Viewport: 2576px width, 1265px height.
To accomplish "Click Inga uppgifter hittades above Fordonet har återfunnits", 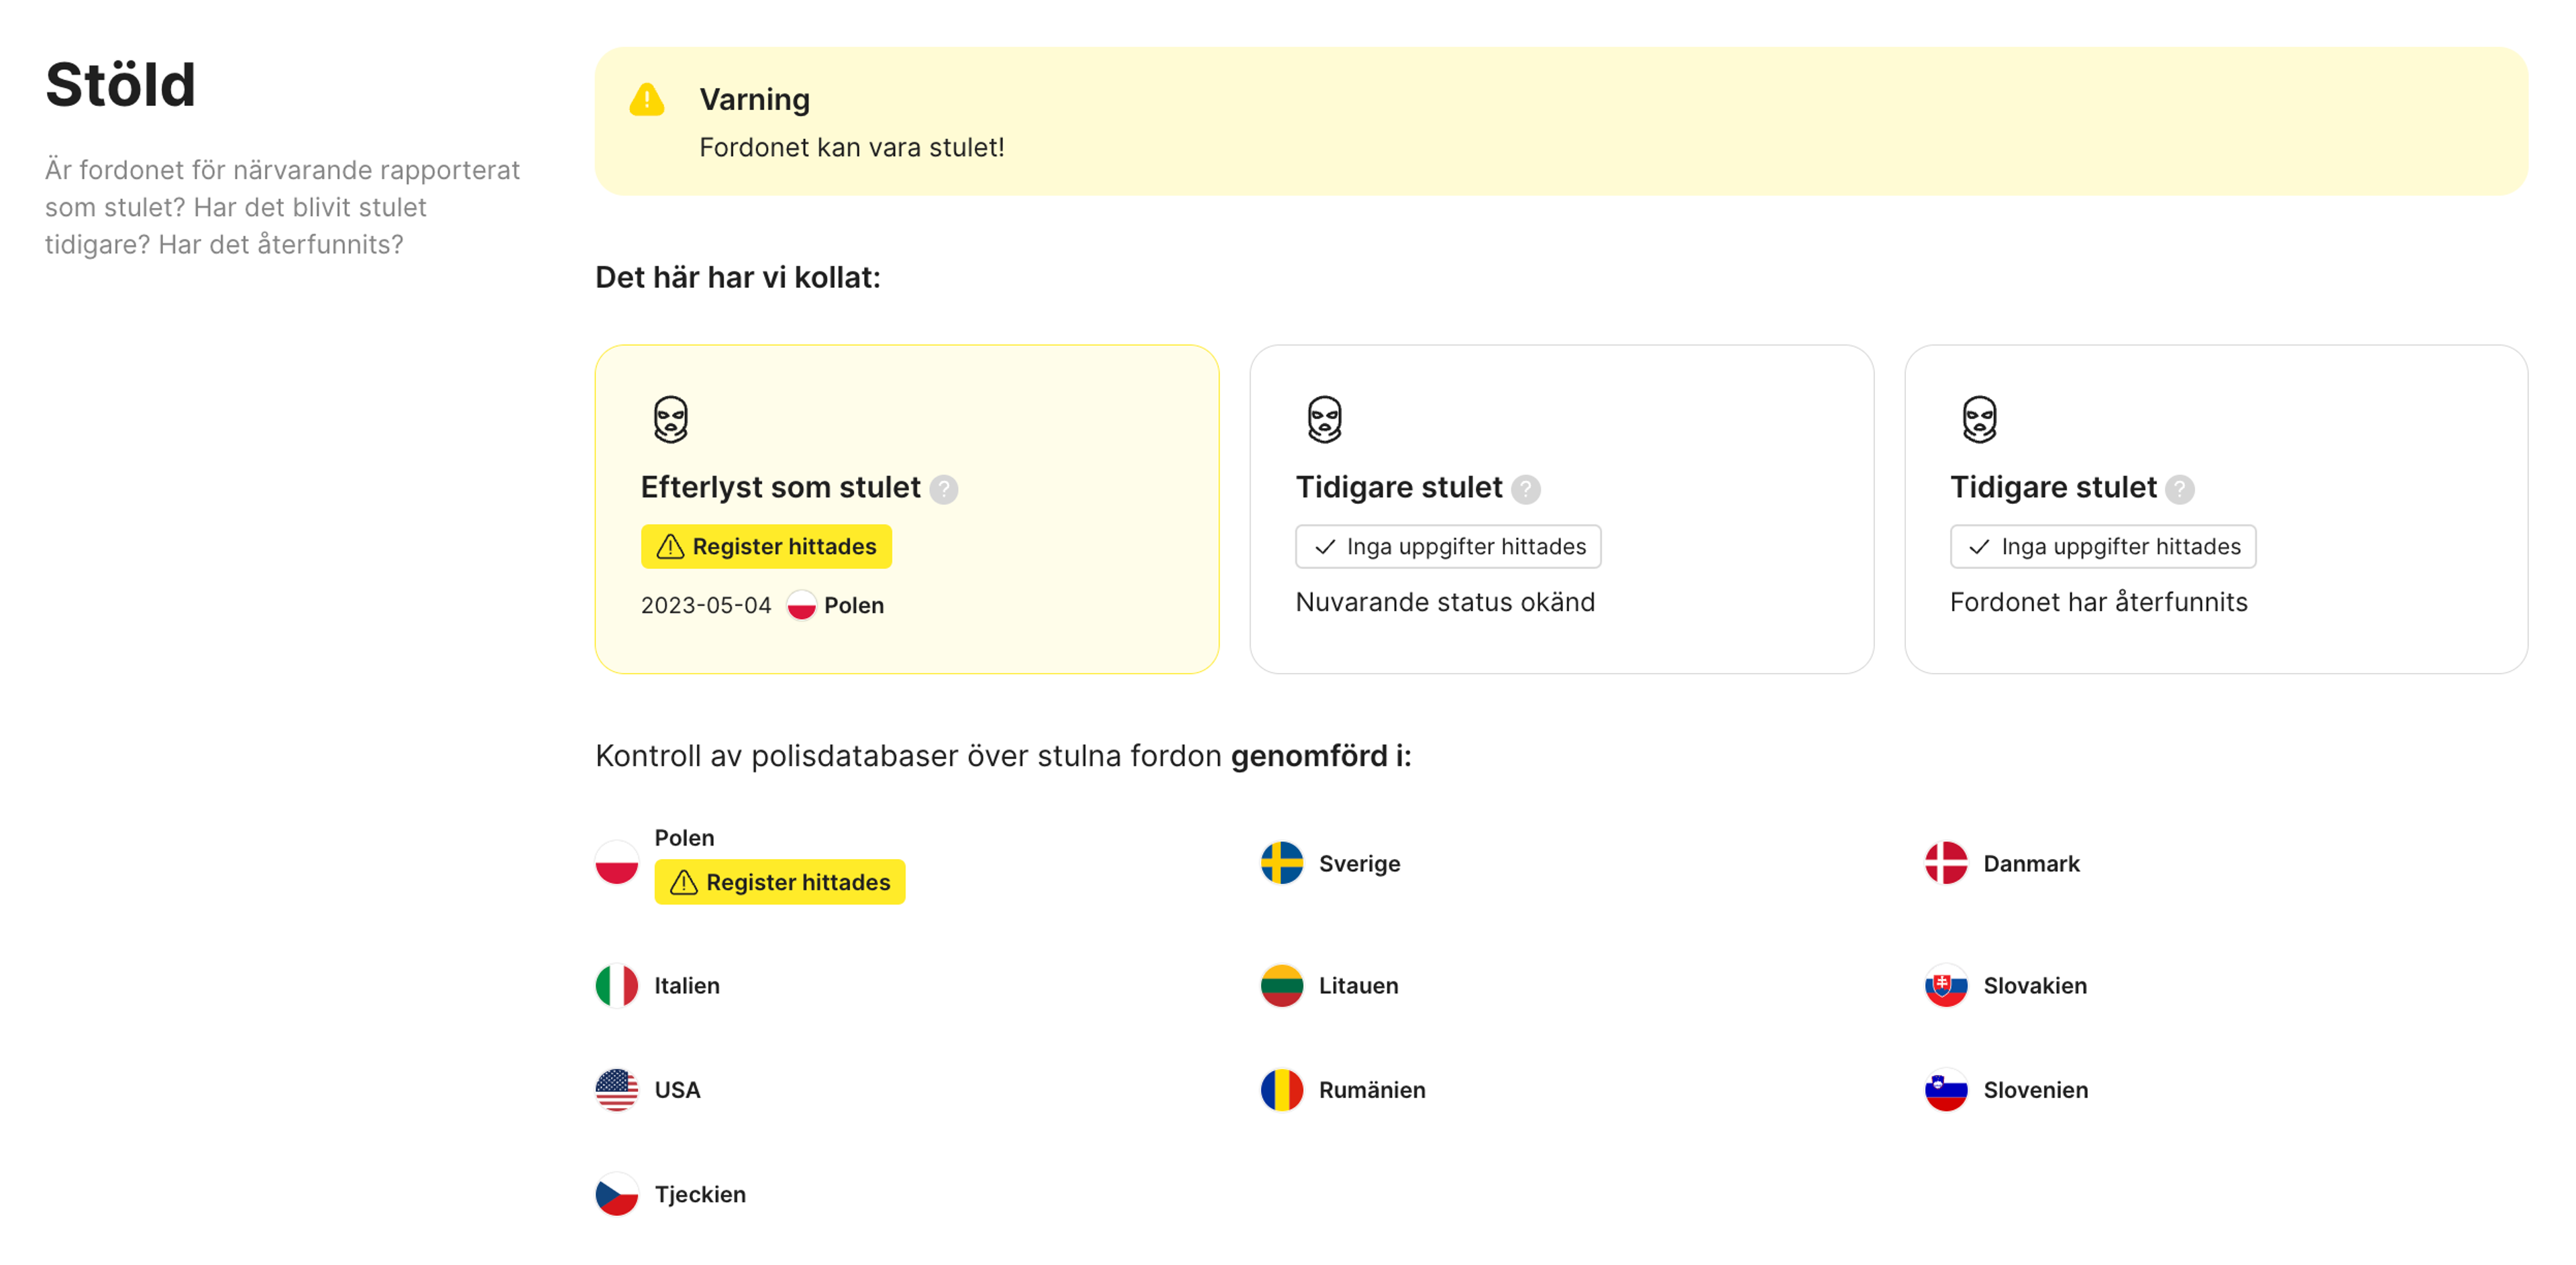I will 2102,546.
